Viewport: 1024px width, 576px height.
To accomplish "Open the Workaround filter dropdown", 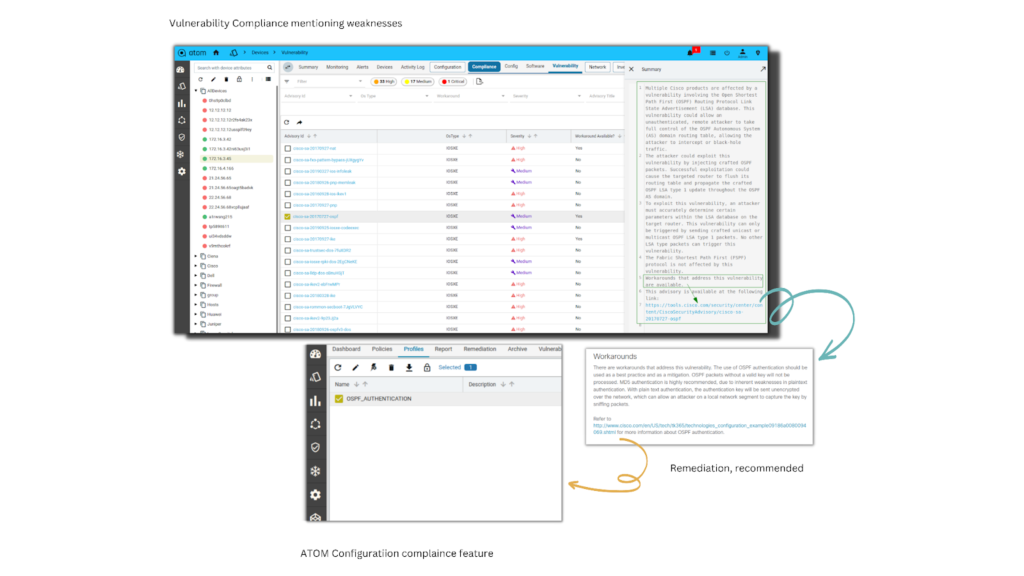I will (x=470, y=96).
